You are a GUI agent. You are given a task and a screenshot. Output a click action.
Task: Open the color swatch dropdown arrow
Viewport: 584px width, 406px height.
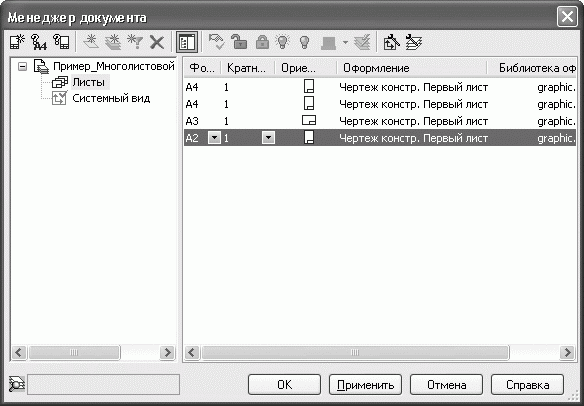tap(345, 42)
